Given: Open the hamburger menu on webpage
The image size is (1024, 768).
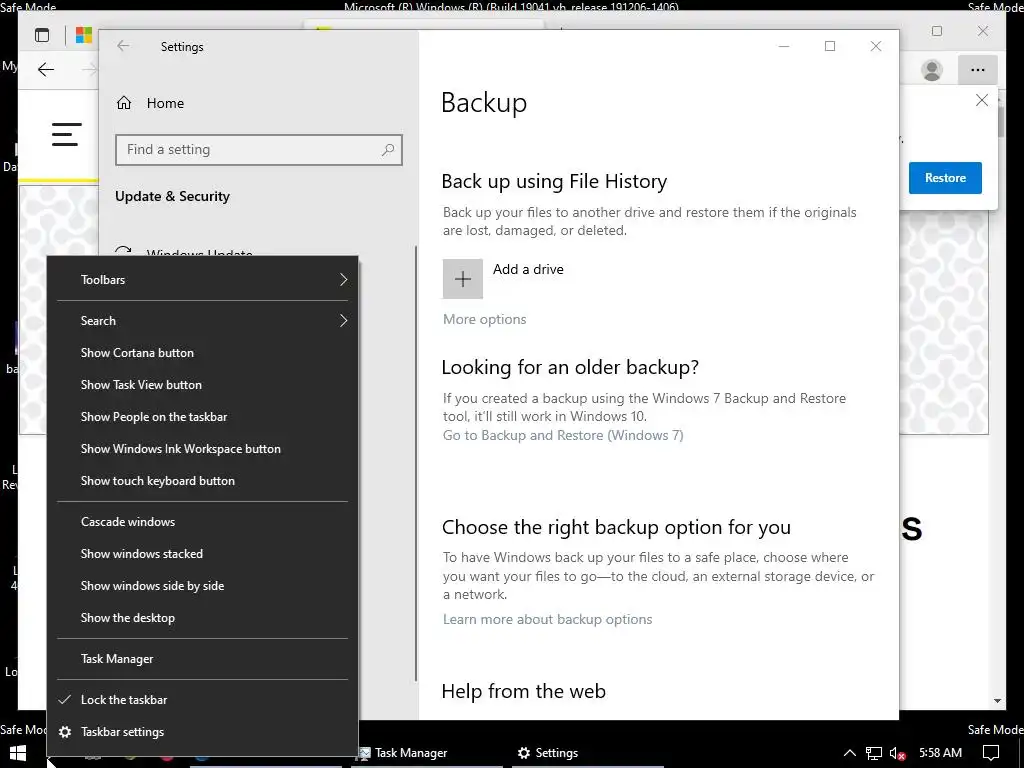Looking at the screenshot, I should 67,134.
